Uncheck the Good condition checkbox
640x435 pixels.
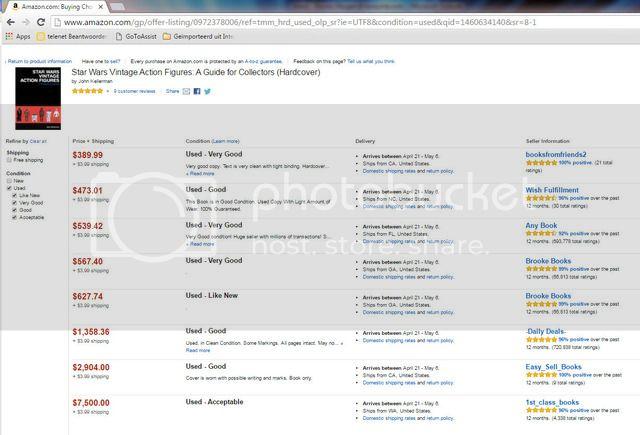pyautogui.click(x=14, y=210)
